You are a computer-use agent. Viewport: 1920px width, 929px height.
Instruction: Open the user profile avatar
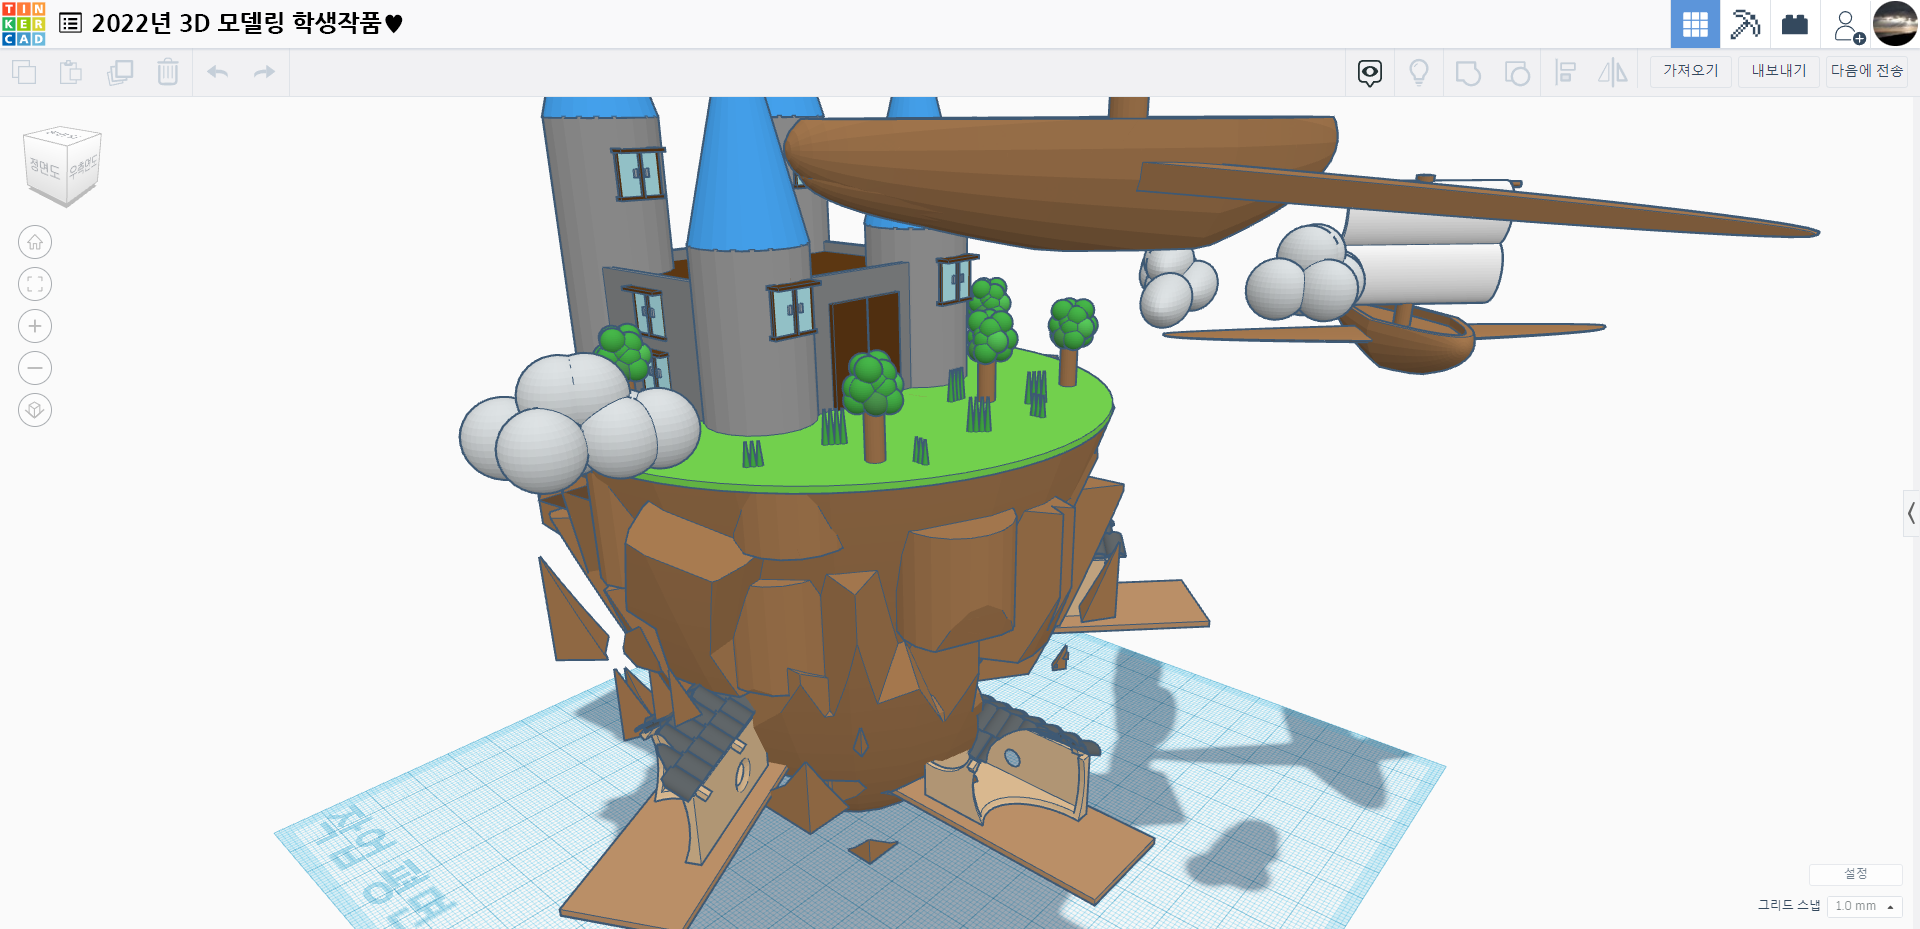(x=1895, y=24)
